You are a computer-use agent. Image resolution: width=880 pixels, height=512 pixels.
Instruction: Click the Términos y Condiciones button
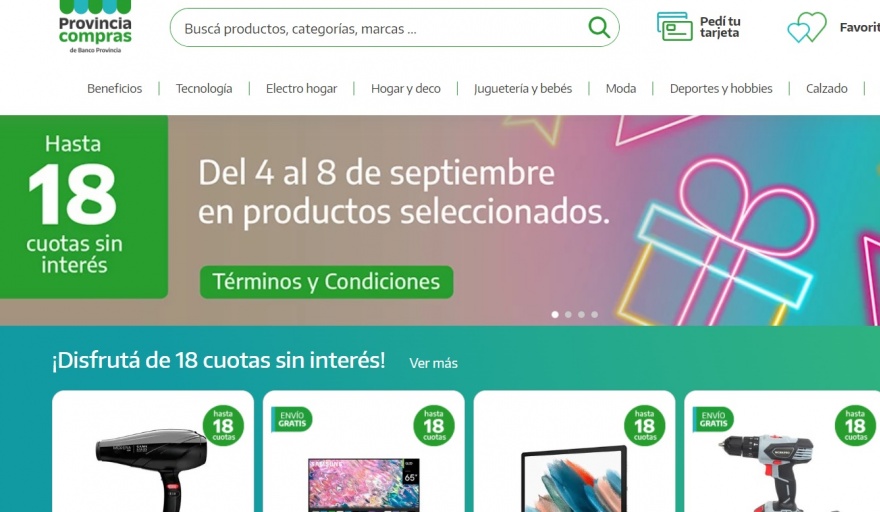point(326,282)
